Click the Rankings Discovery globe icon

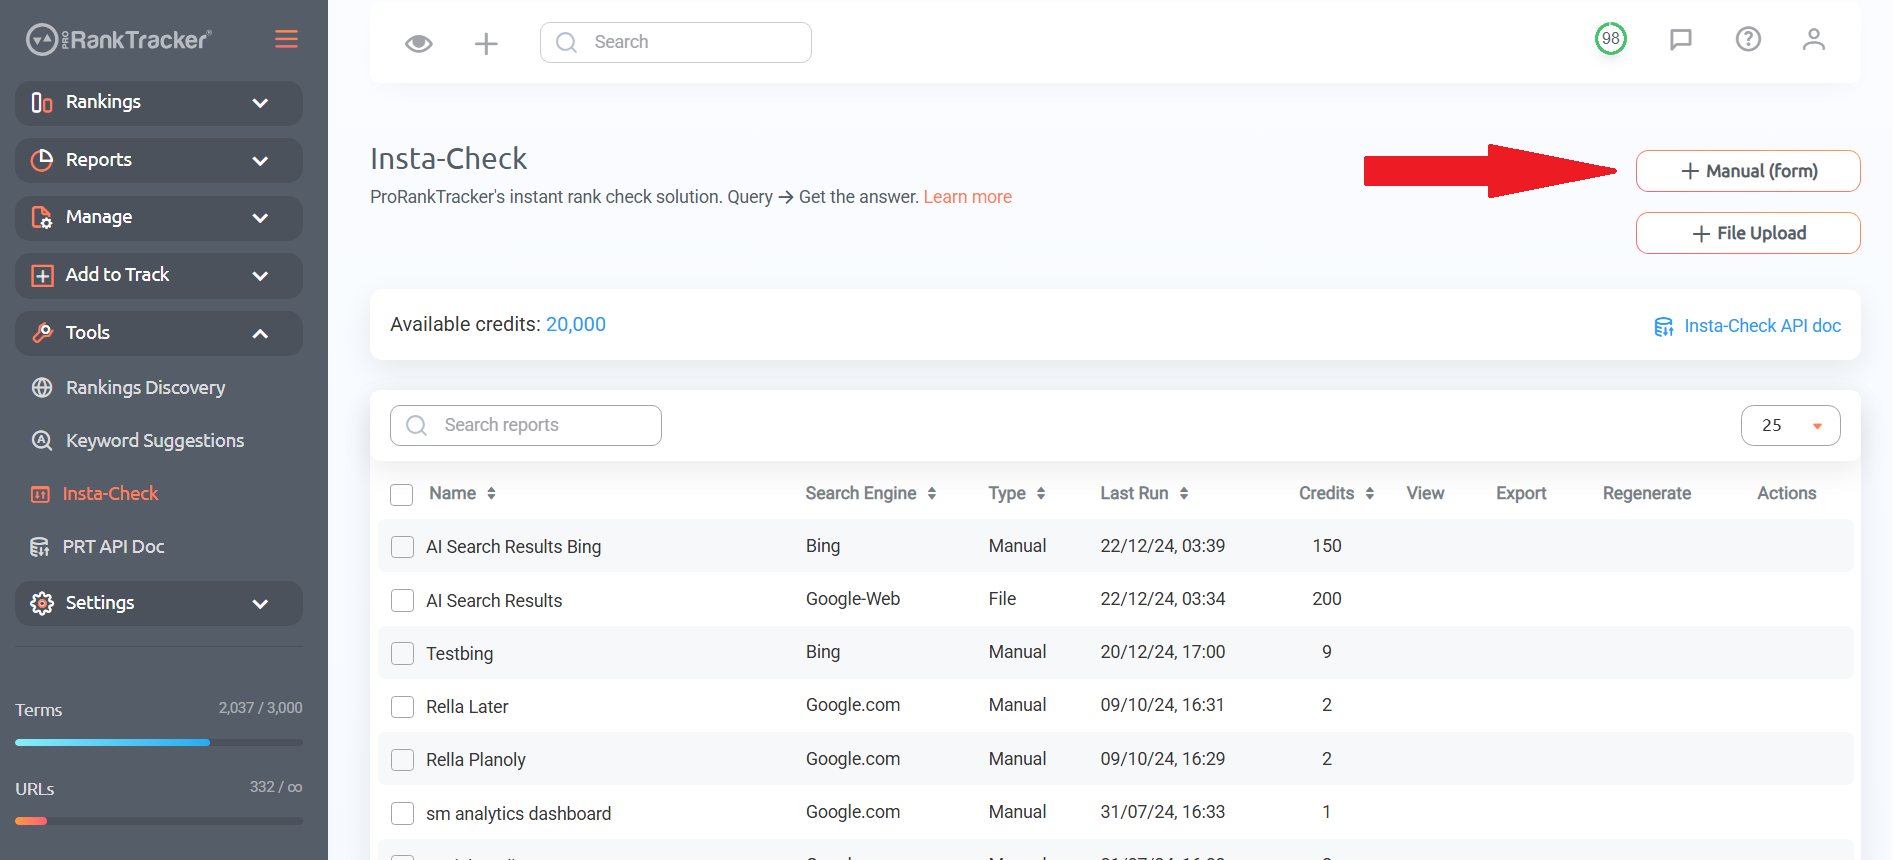click(x=42, y=388)
